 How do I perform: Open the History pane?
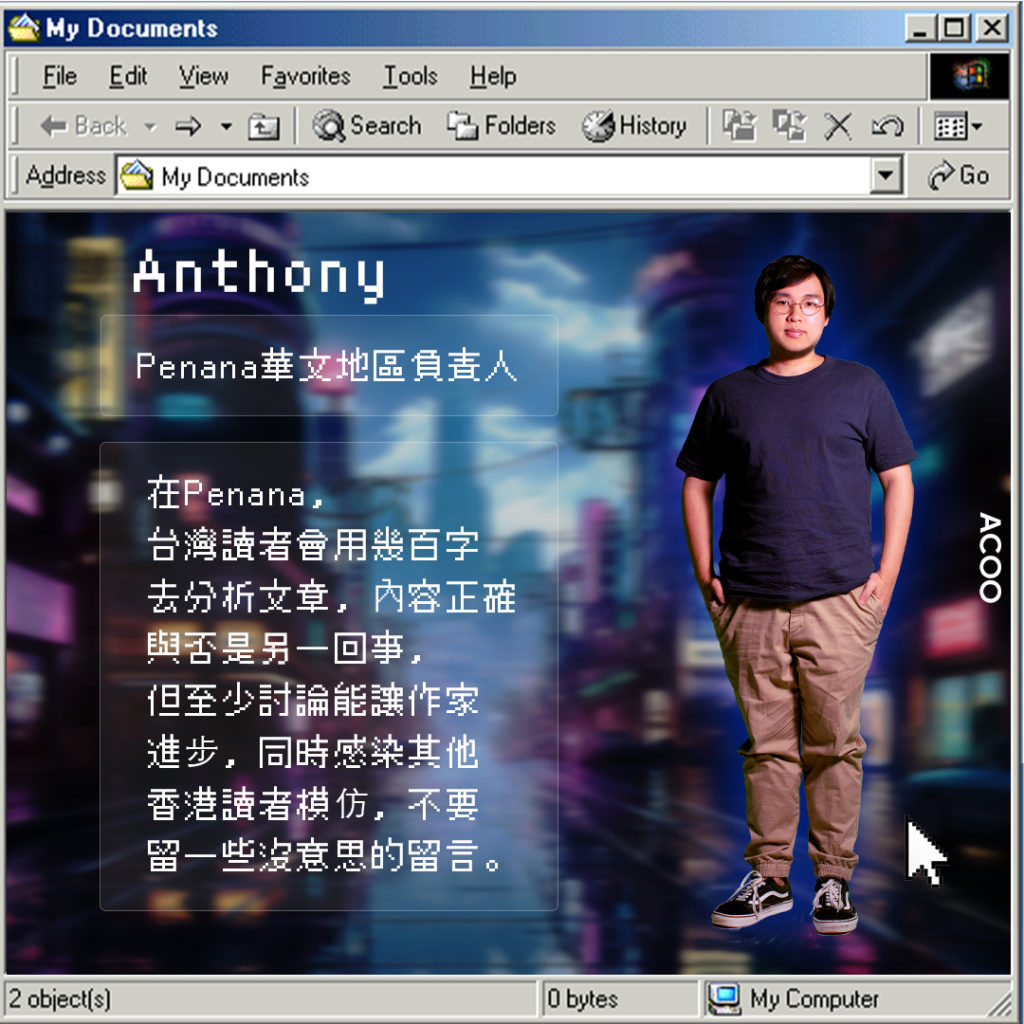[x=634, y=126]
